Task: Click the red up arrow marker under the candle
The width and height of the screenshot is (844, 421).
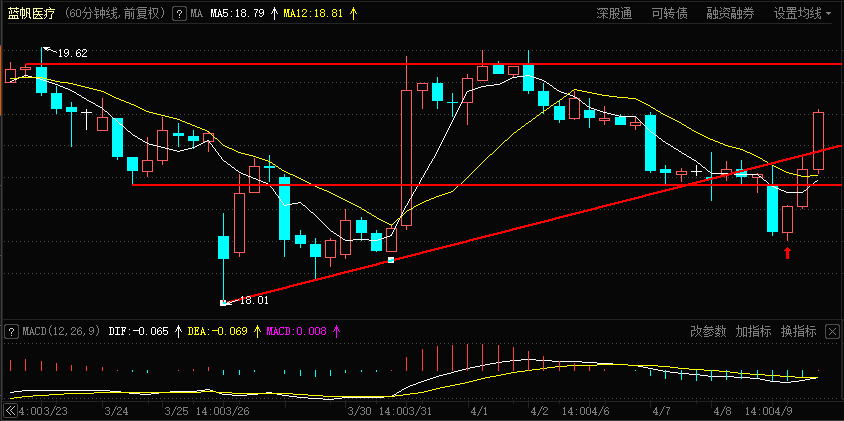Action: click(x=787, y=252)
